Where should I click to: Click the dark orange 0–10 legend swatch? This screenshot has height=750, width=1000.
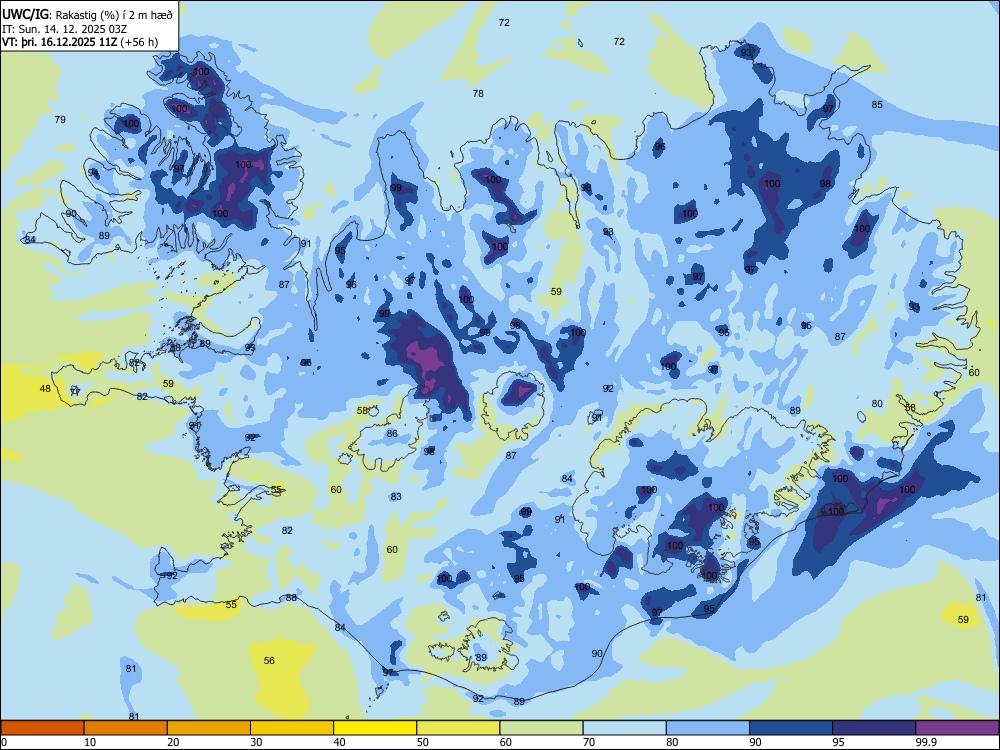coord(42,728)
